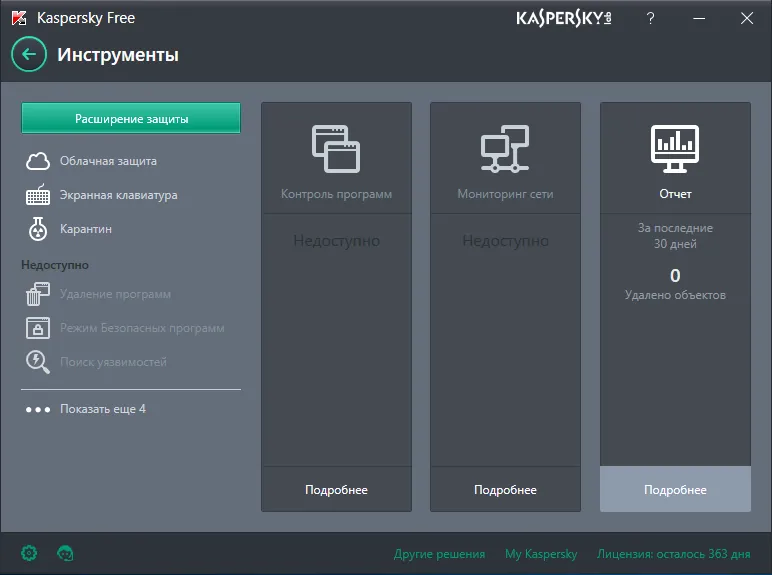
Task: Open help with the question mark icon
Action: (650, 18)
